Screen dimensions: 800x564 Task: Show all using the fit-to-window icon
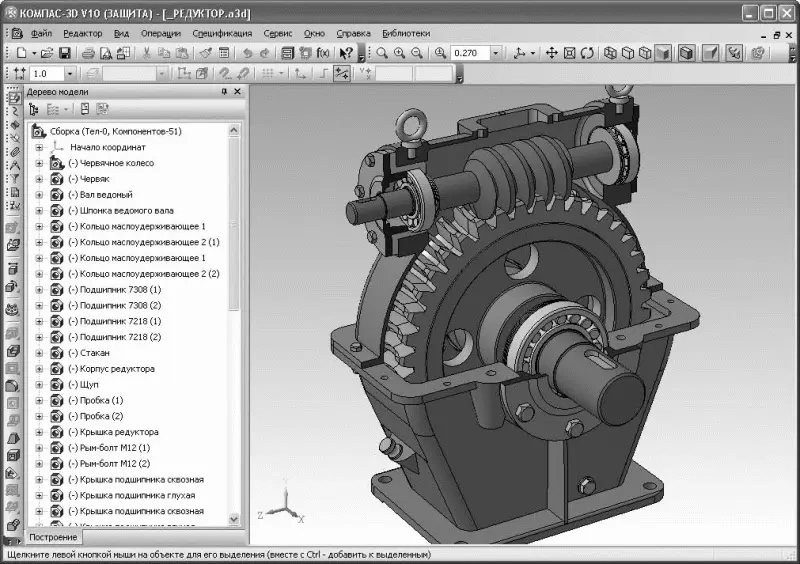tap(569, 53)
